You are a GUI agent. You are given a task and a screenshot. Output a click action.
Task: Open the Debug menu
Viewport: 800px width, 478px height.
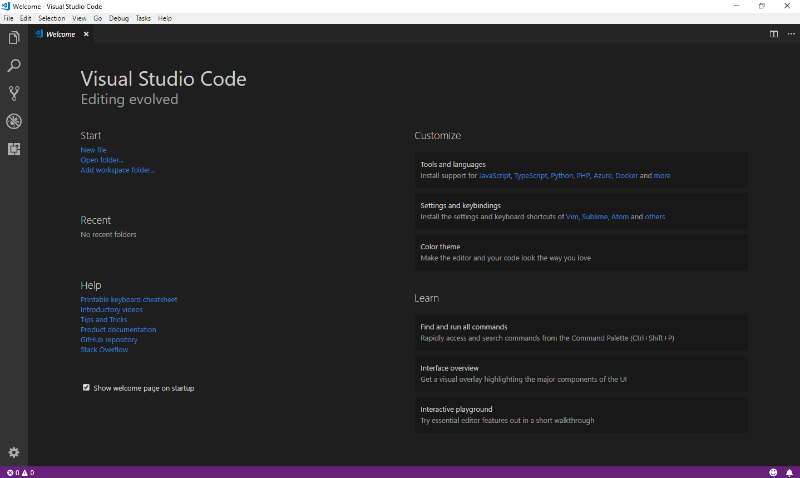coord(119,18)
